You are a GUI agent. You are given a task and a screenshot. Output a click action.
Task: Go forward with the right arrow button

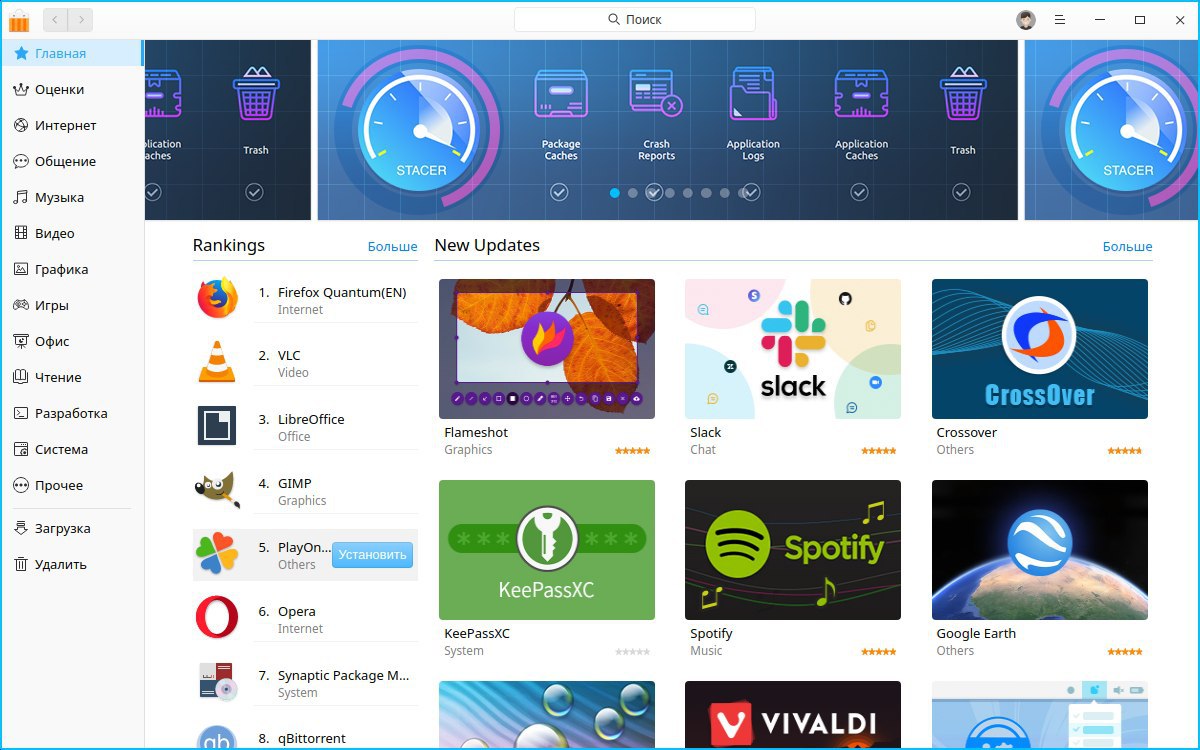tap(79, 19)
